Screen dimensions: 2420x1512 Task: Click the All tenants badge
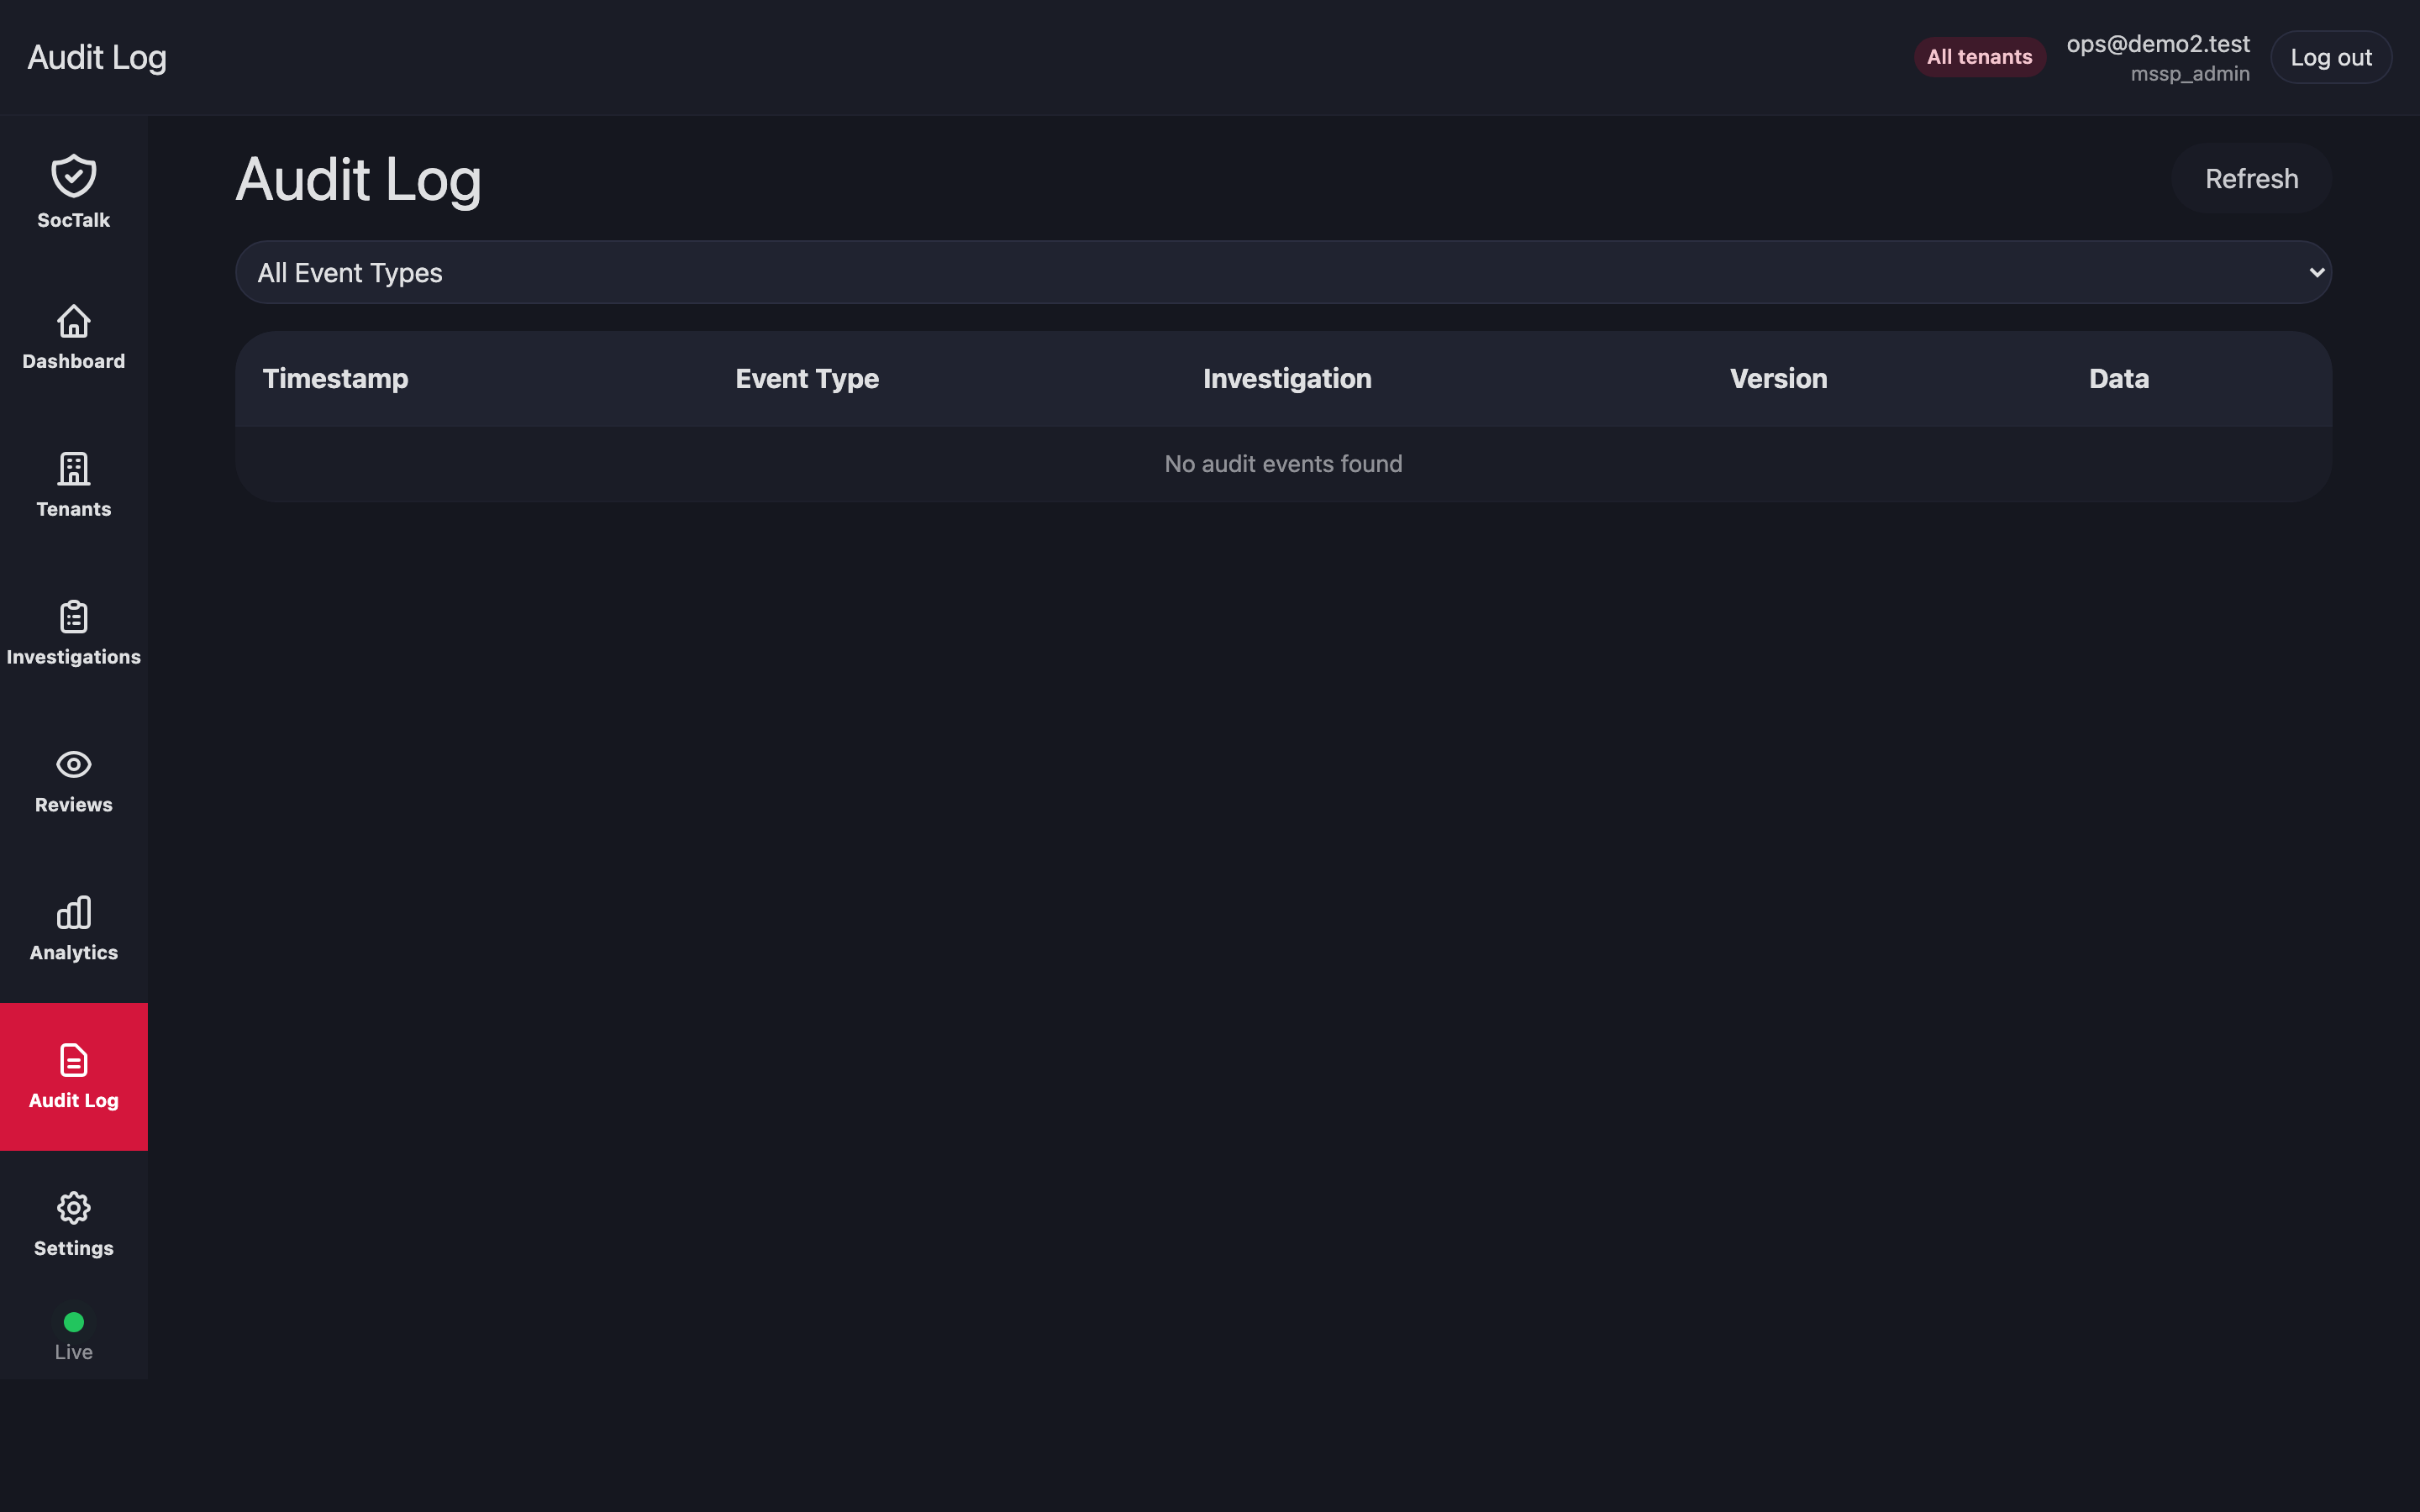click(1979, 57)
